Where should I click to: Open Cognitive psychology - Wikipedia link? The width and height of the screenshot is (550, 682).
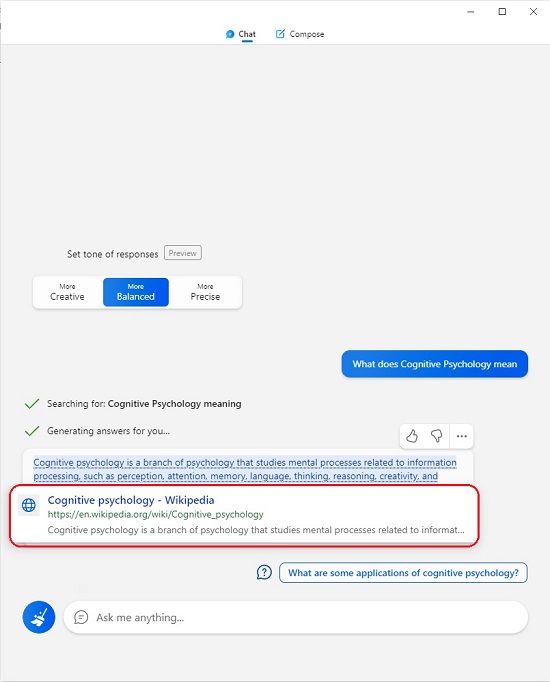point(131,500)
